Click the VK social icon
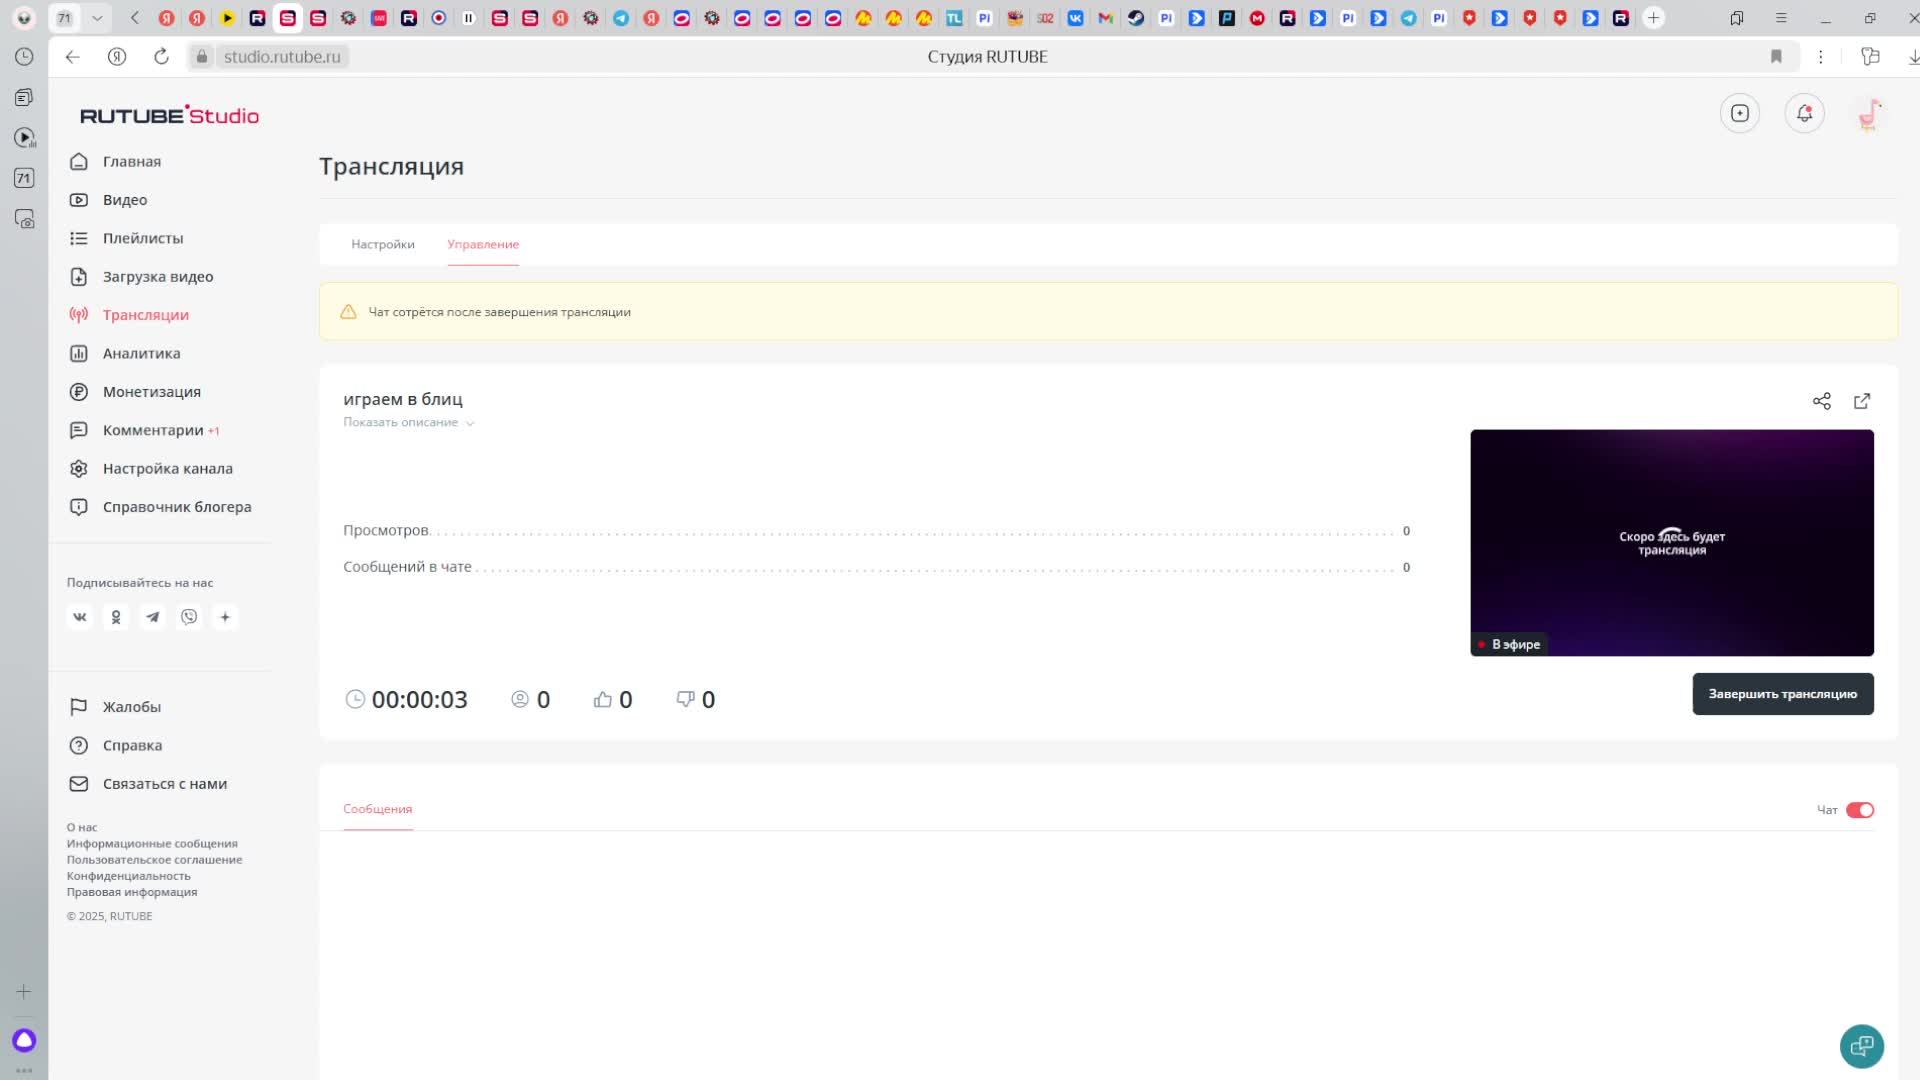This screenshot has height=1080, width=1920. coord(80,617)
